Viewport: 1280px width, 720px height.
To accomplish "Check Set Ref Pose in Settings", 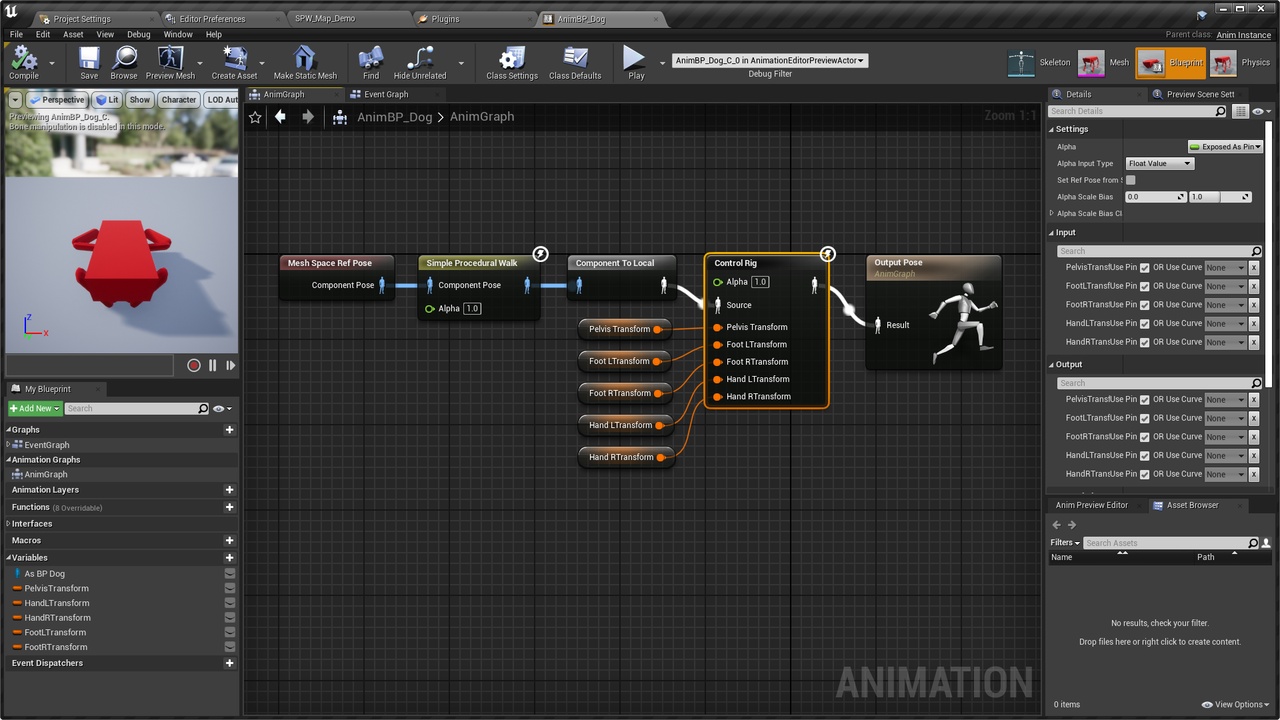I will pos(1130,180).
